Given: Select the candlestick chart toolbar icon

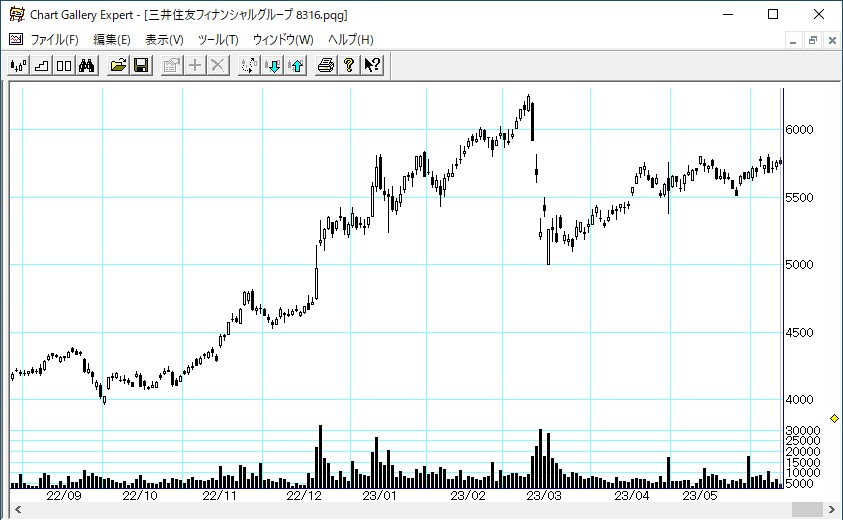Looking at the screenshot, I should click(x=18, y=66).
